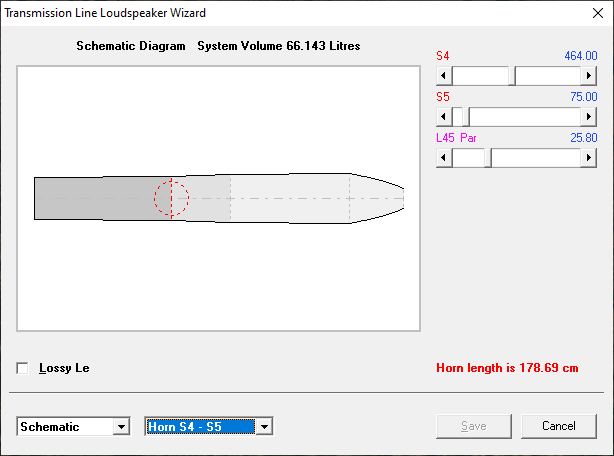Click the S4 value 464.00

pos(581,56)
